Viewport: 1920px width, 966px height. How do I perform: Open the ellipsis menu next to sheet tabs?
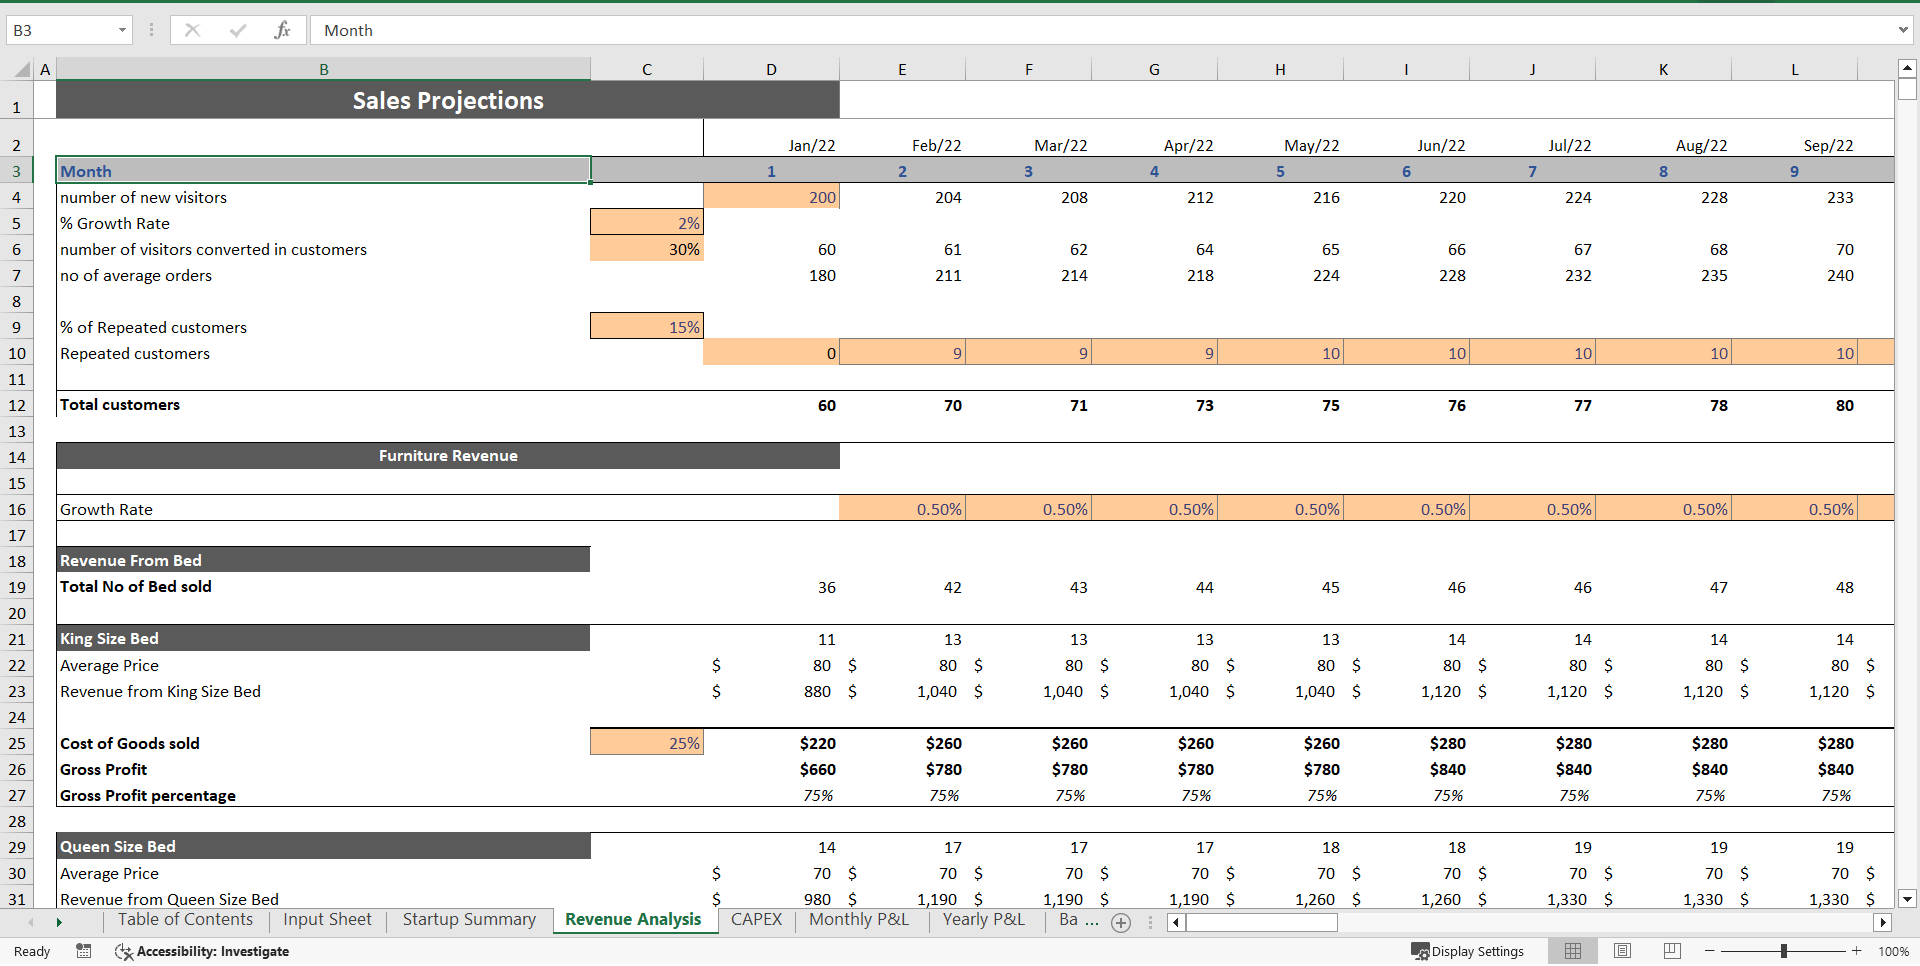click(x=1149, y=923)
